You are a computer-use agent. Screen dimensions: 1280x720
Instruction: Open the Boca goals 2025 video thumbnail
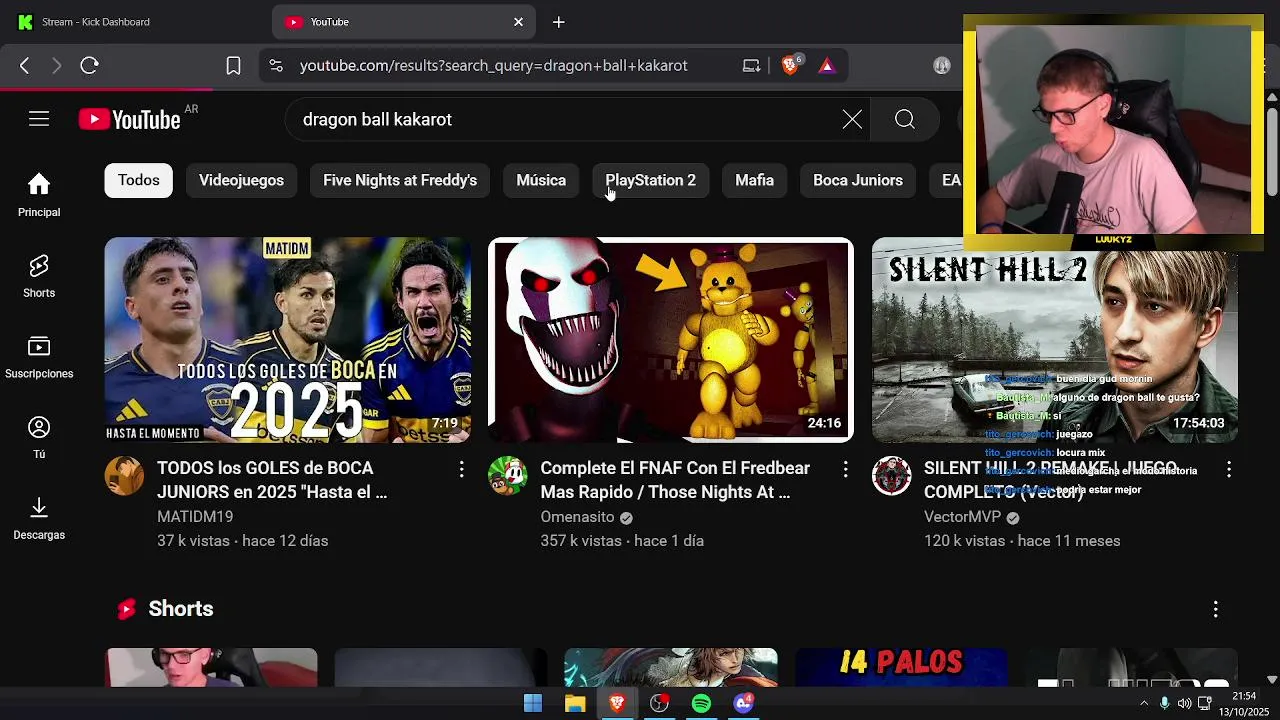[x=287, y=340]
